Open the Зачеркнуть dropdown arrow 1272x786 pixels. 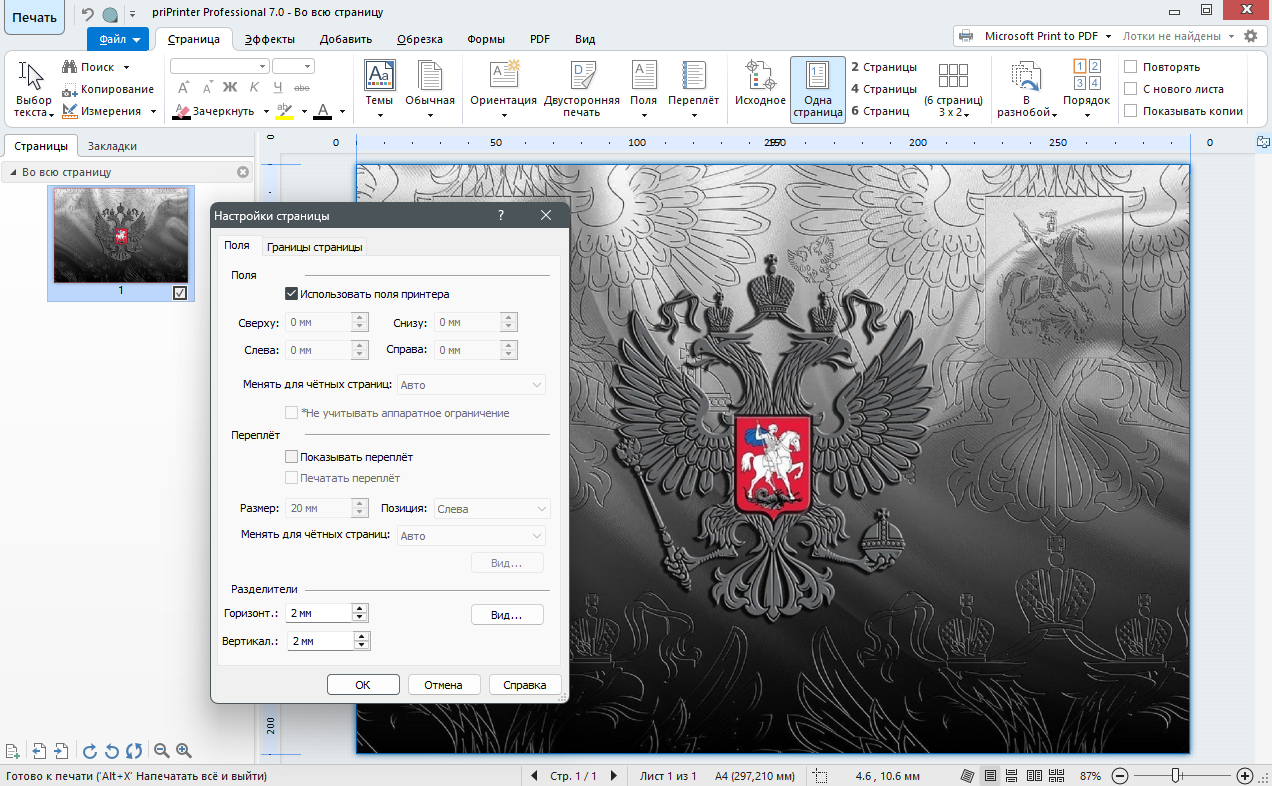[x=266, y=111]
